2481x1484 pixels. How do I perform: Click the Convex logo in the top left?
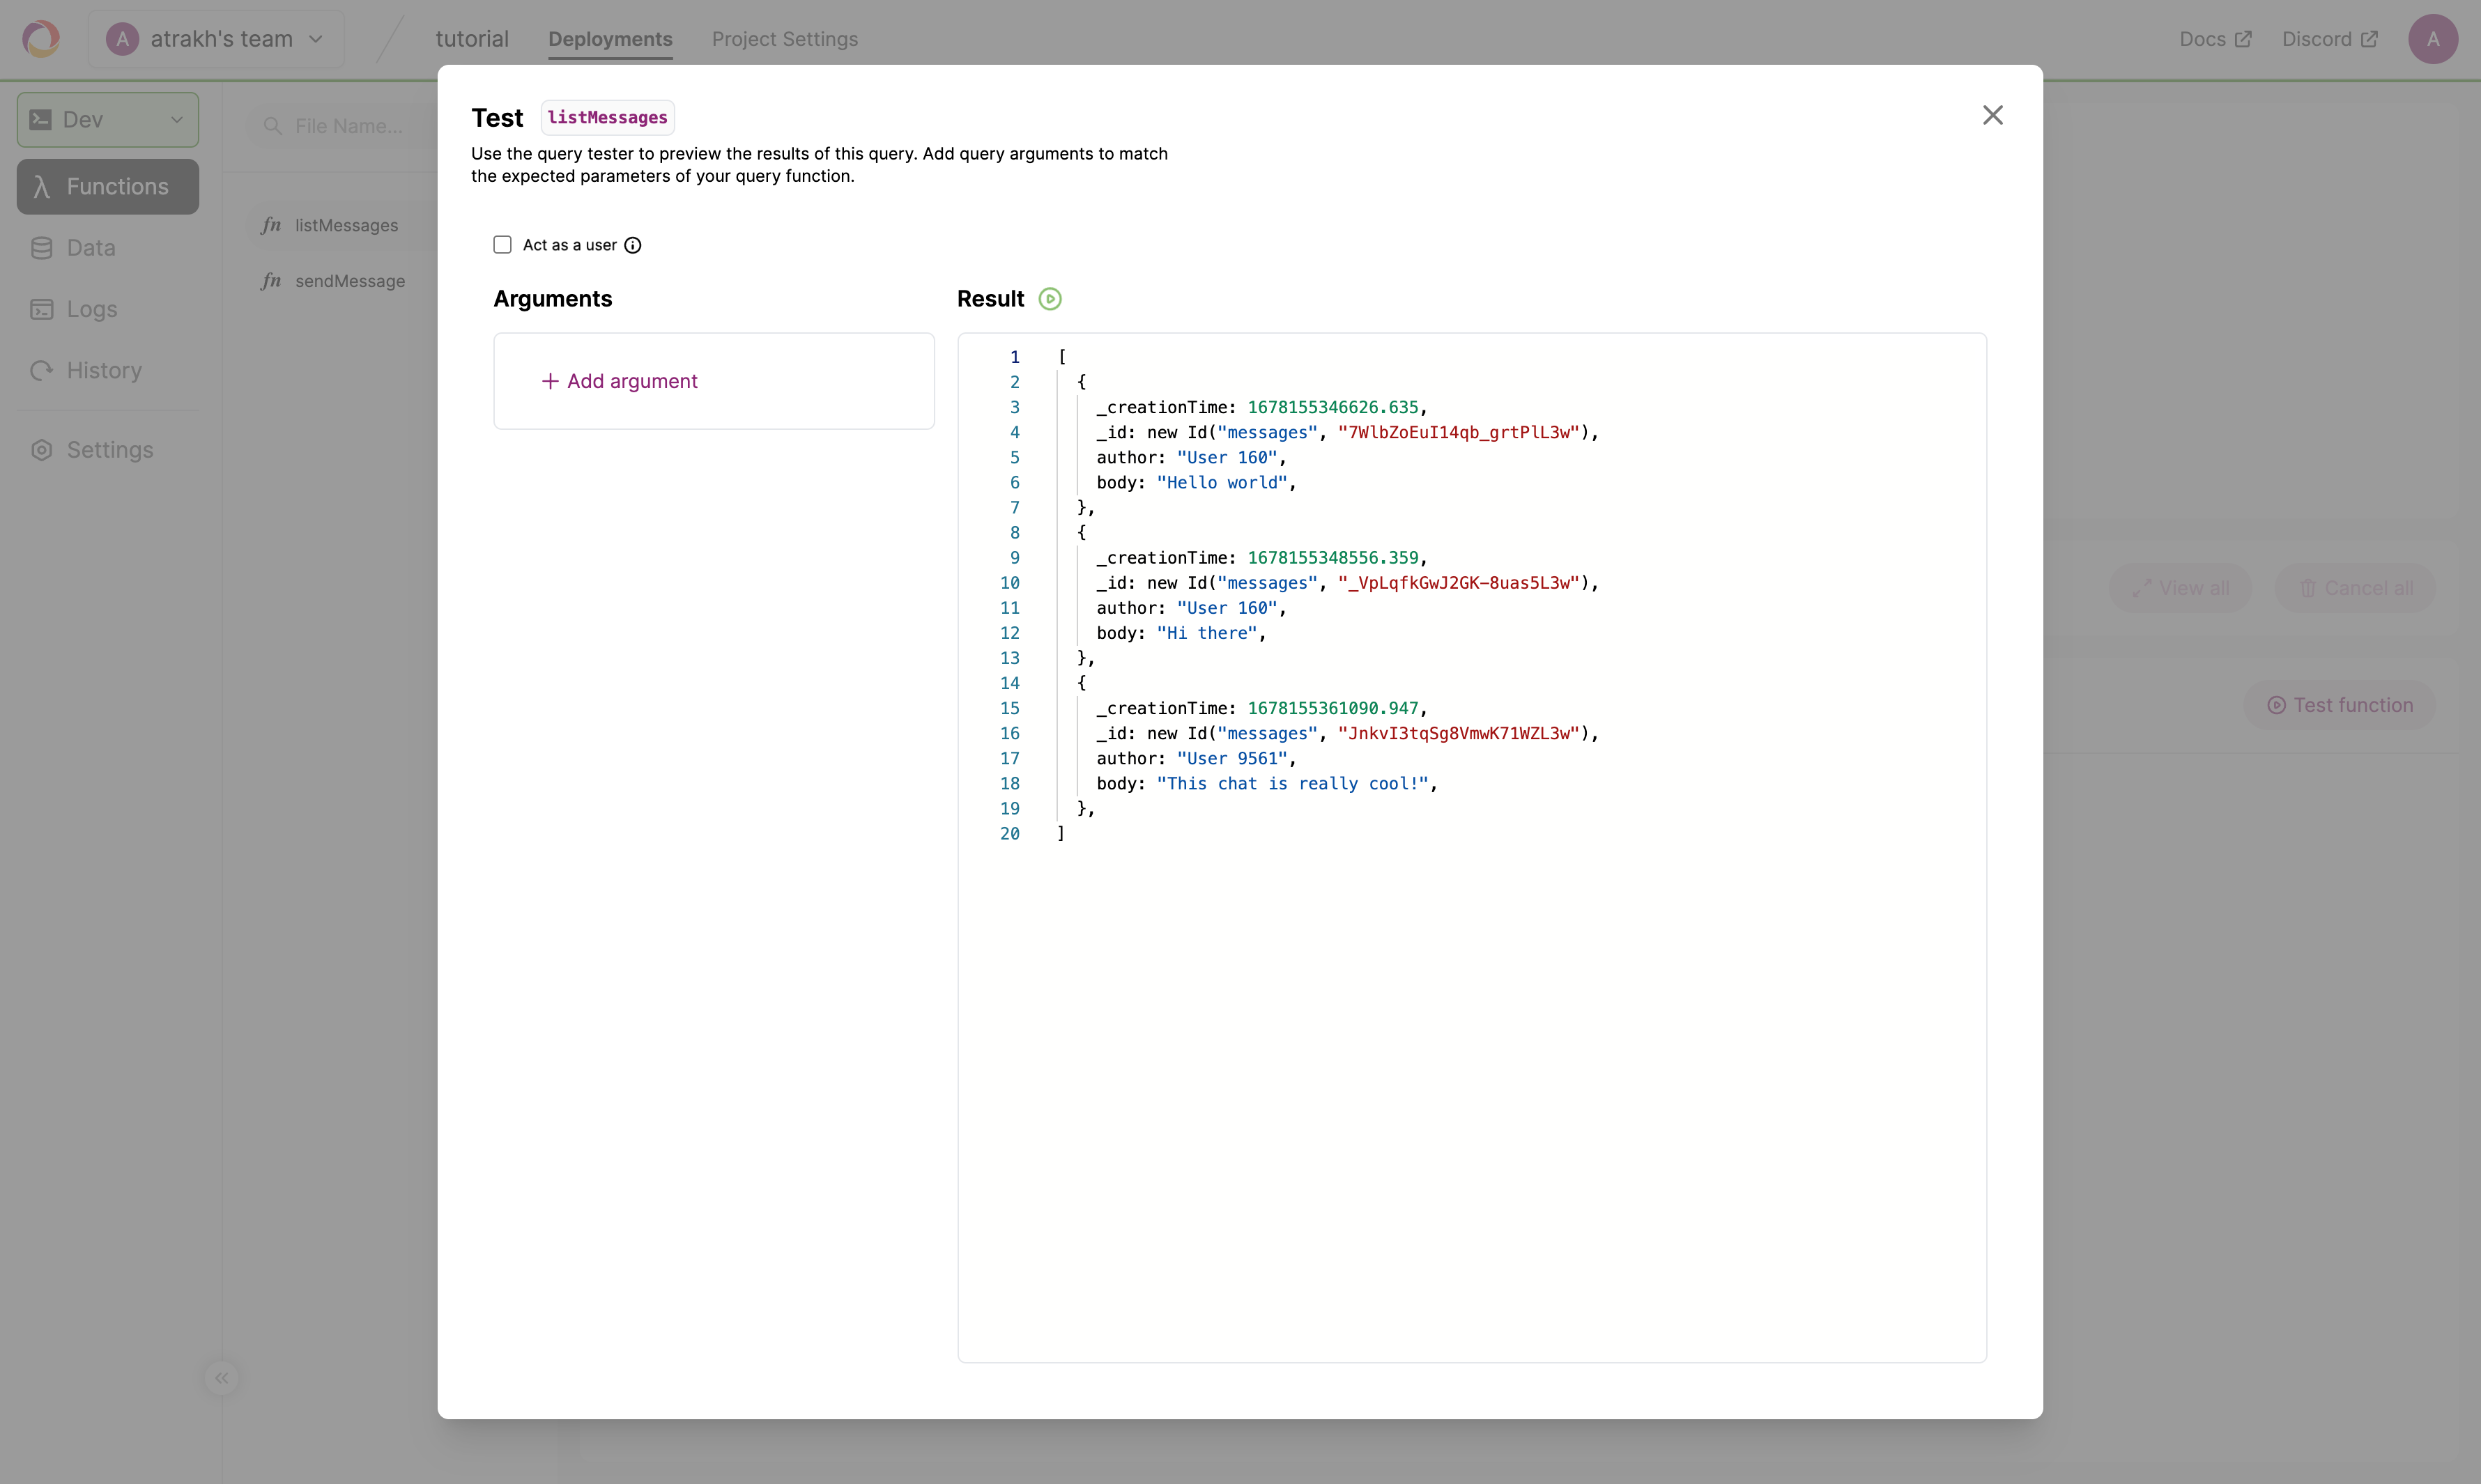tap(41, 39)
